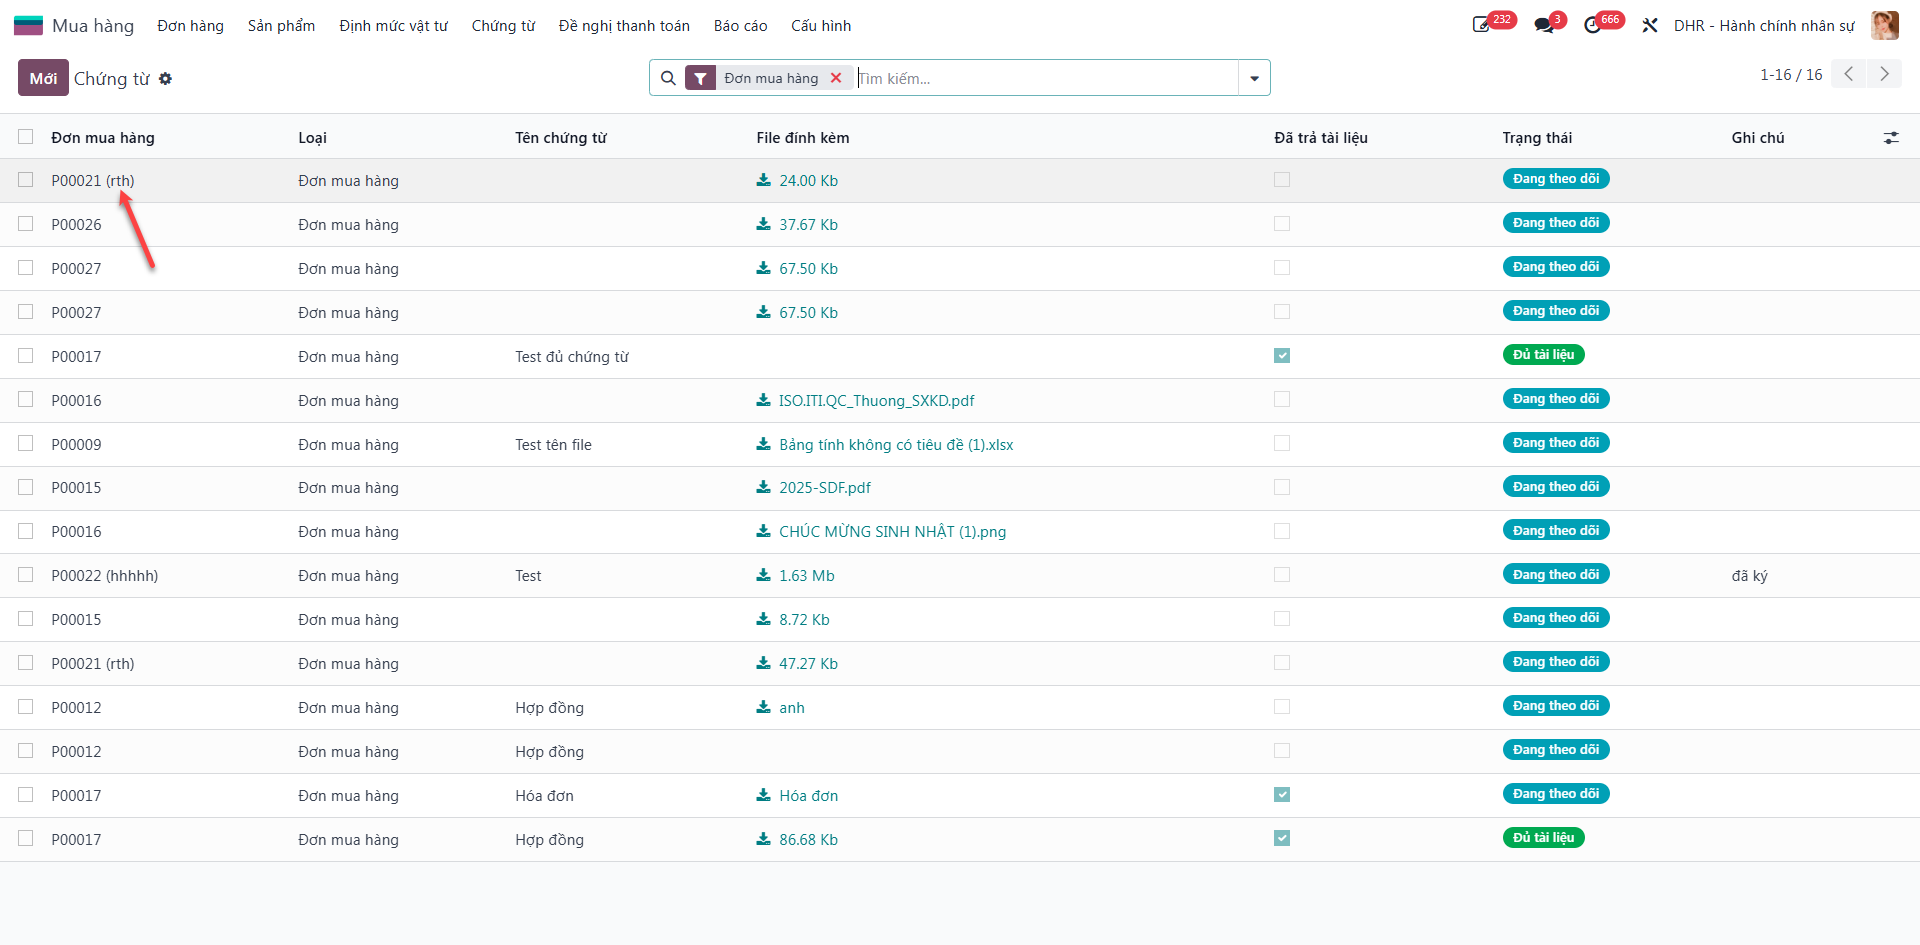Download the 2025-SDF.pdf attachment
Viewport: 1920px width, 945px height.
(813, 488)
